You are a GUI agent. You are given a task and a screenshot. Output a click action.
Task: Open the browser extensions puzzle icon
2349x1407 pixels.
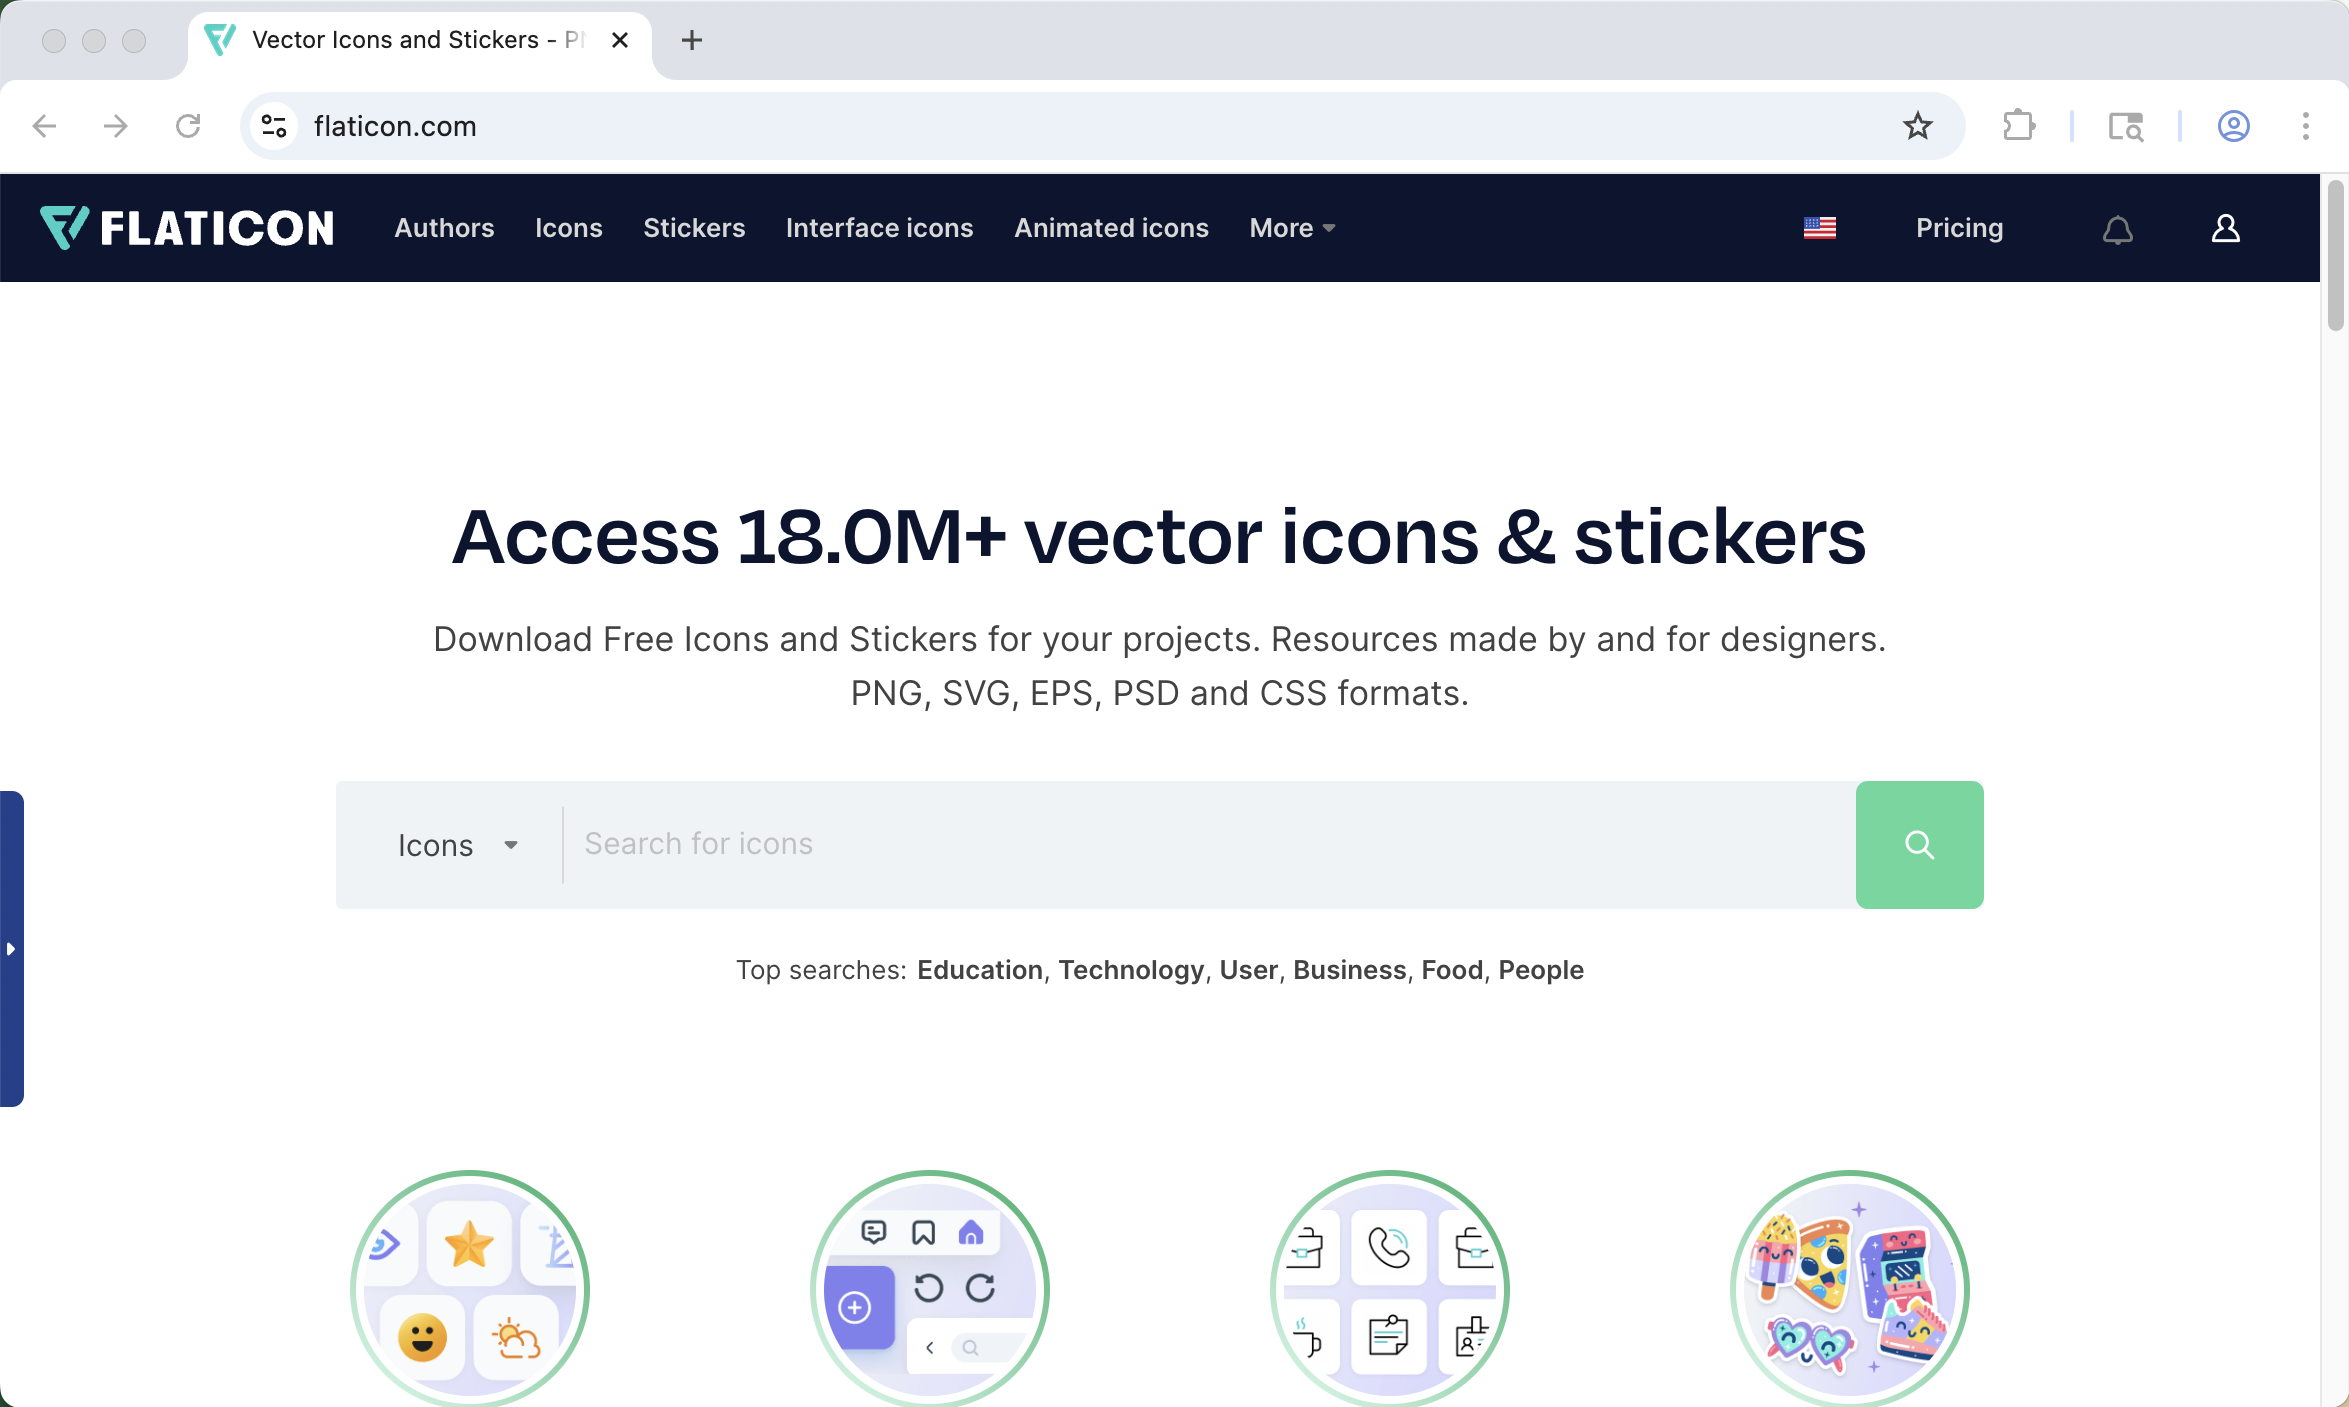pyautogui.click(x=2019, y=126)
